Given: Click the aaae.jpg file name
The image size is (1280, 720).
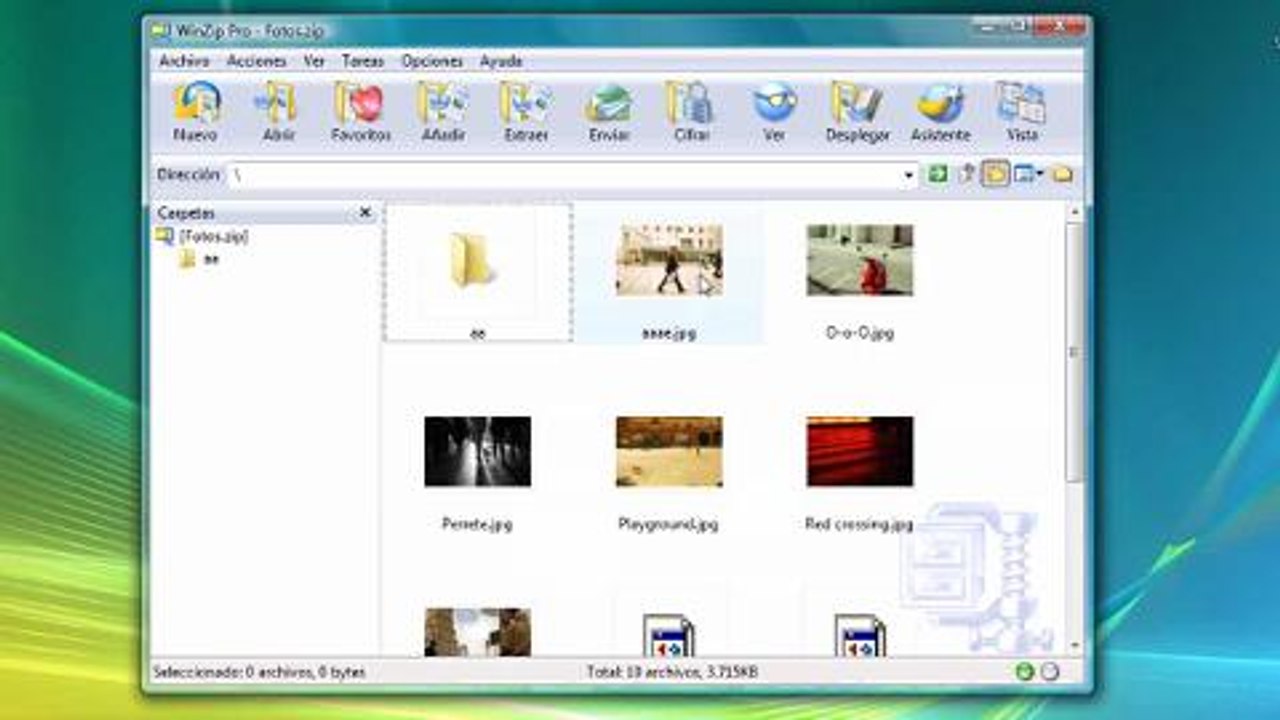Looking at the screenshot, I should 668,333.
